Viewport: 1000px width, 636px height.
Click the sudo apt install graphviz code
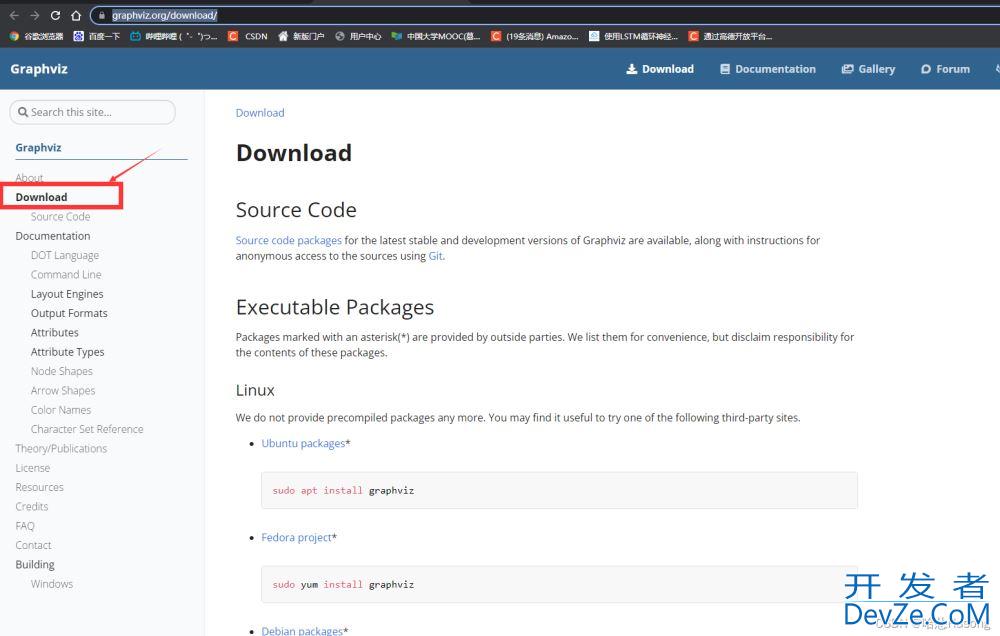coord(343,491)
